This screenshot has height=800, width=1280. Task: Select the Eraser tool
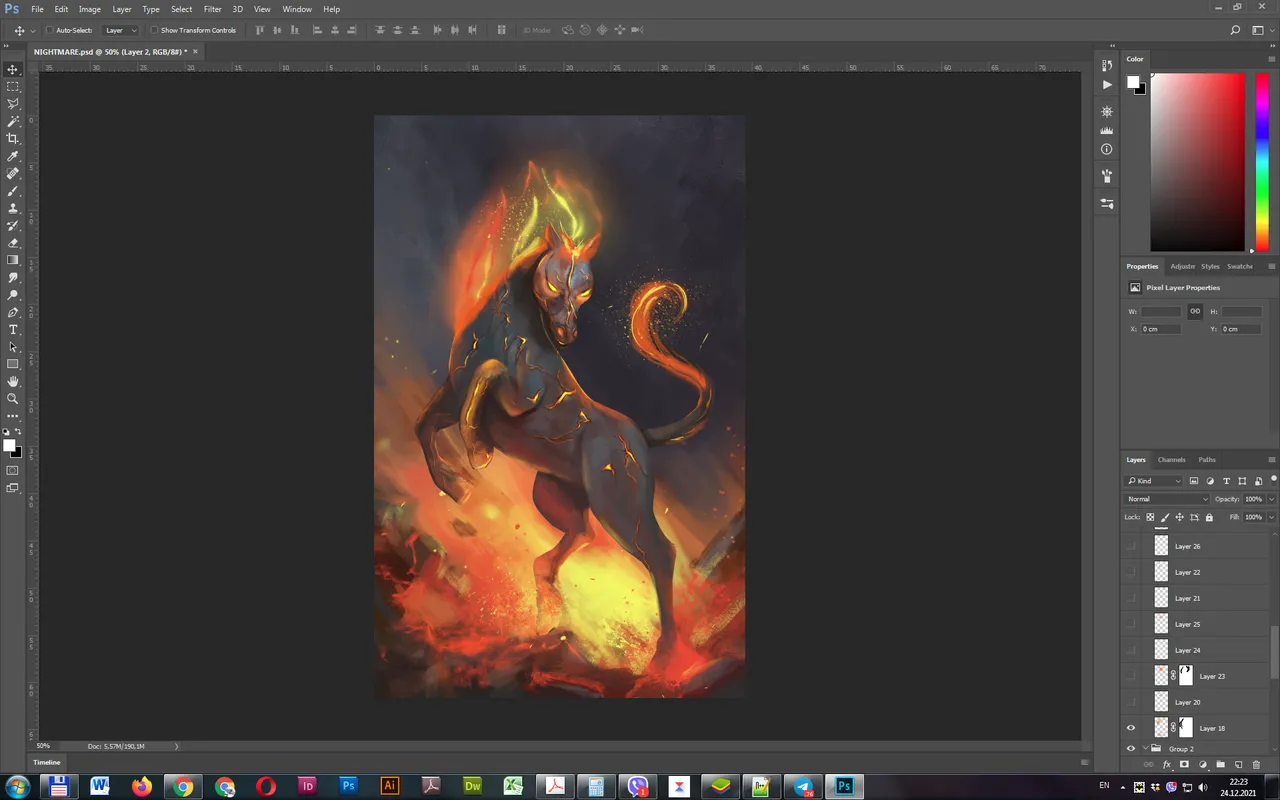pyautogui.click(x=13, y=243)
